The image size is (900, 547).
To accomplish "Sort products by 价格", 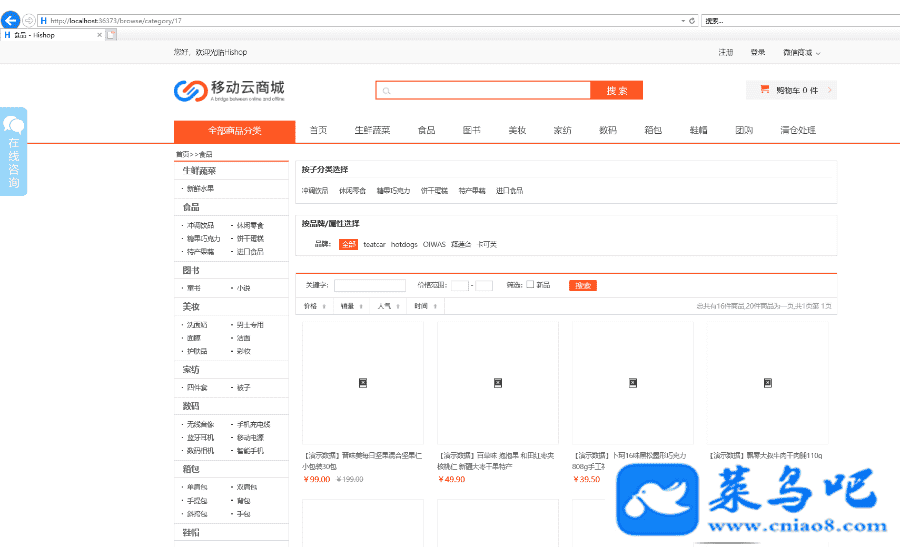I will click(311, 306).
